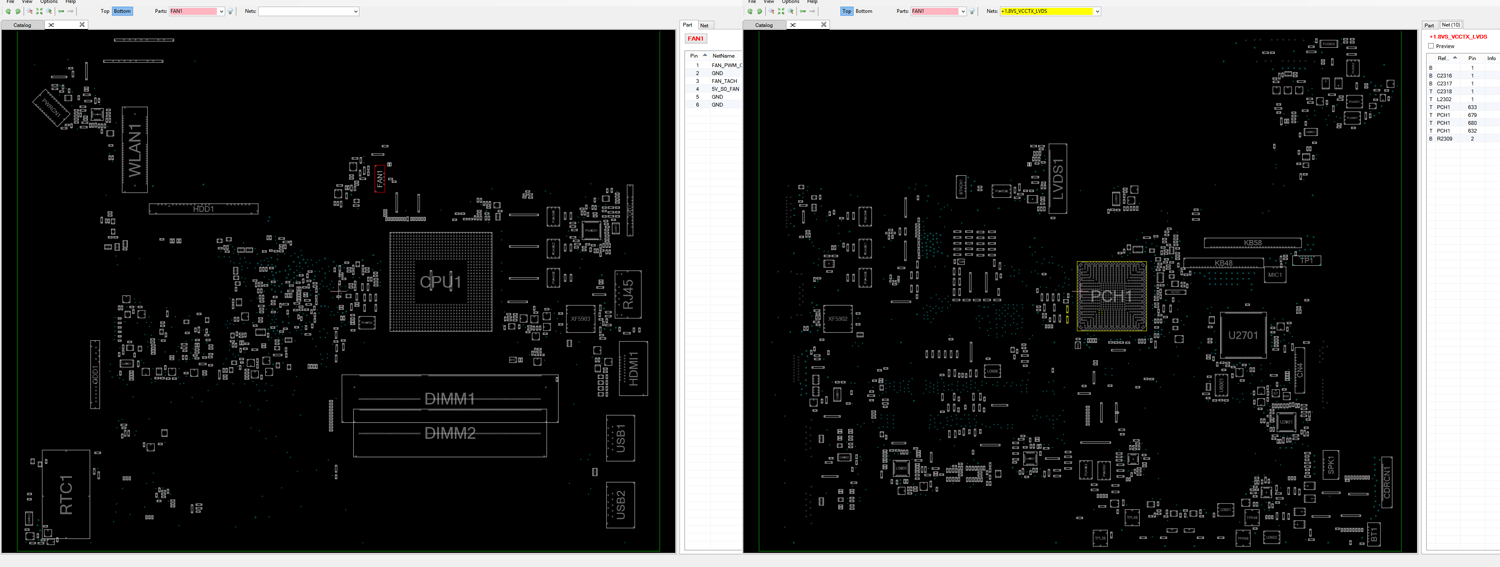Click PCH1 chip on right board
The width and height of the screenshot is (1500, 567).
(x=1111, y=296)
